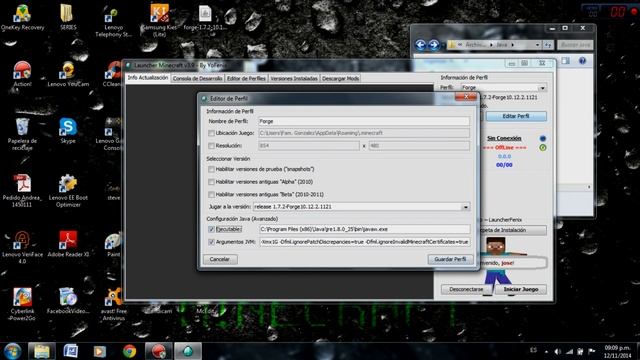Switch to Consola de Desarrollo tab
The image size is (640, 360).
[197, 78]
